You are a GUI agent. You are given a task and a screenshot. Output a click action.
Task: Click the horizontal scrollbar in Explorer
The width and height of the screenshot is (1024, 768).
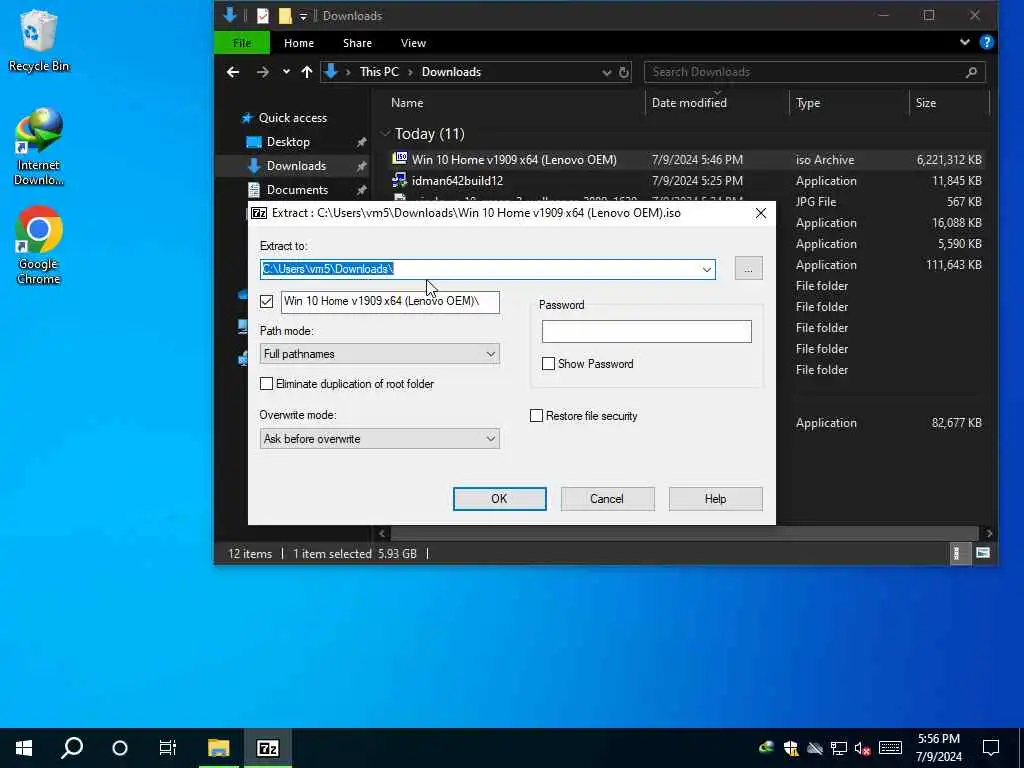tap(684, 533)
